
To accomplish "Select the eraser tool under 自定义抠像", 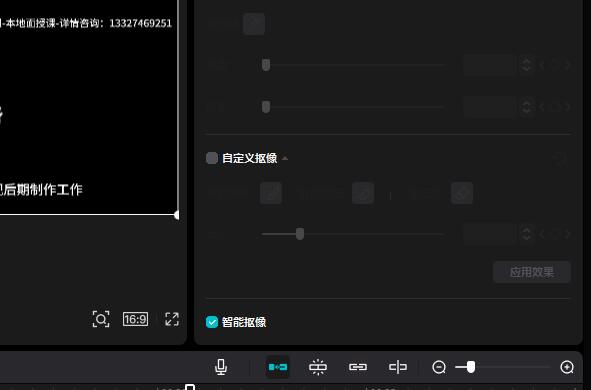I will tap(462, 193).
